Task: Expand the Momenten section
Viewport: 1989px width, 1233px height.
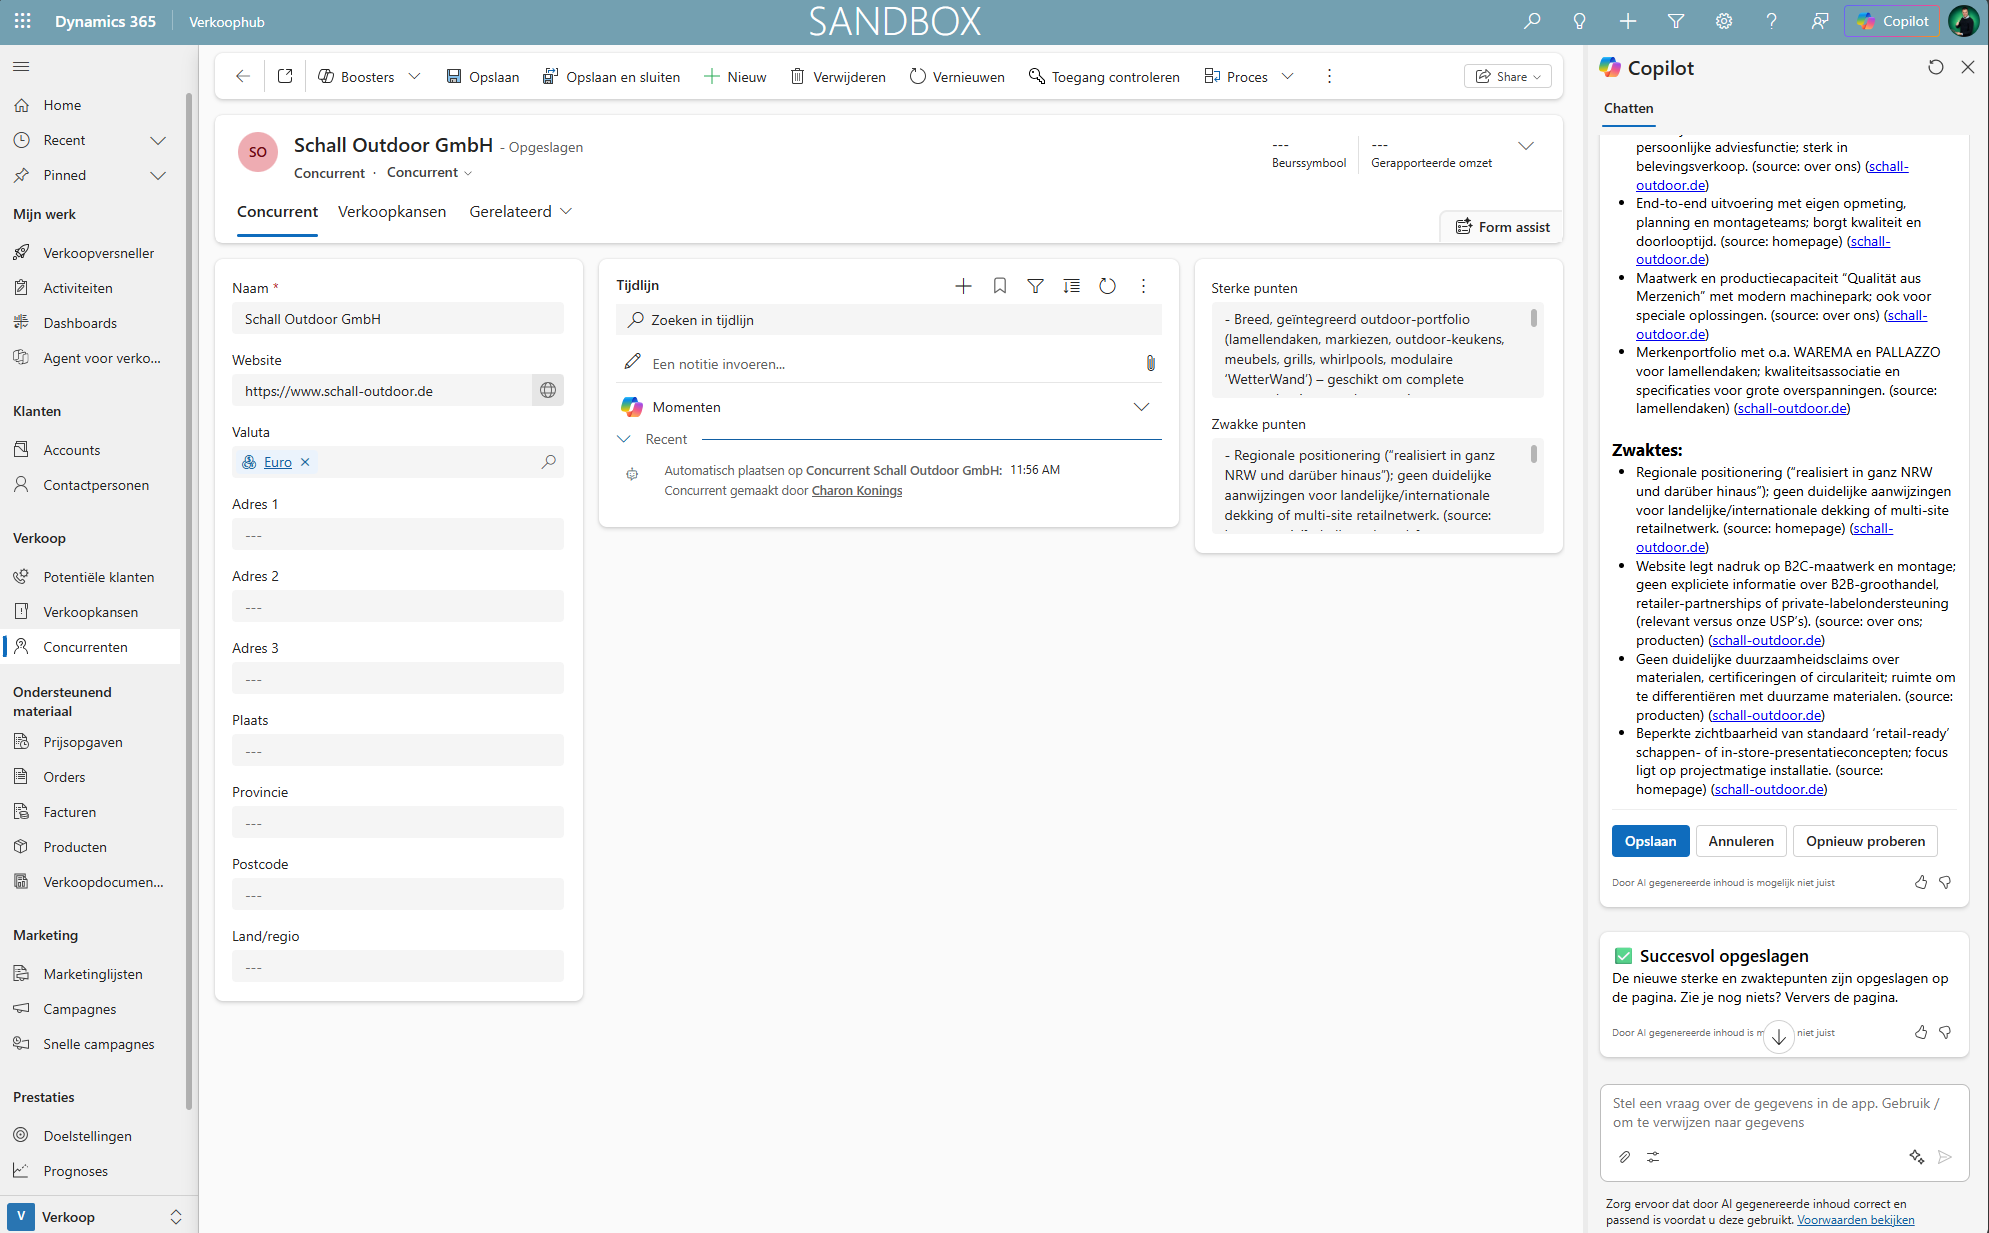Action: pyautogui.click(x=1141, y=407)
